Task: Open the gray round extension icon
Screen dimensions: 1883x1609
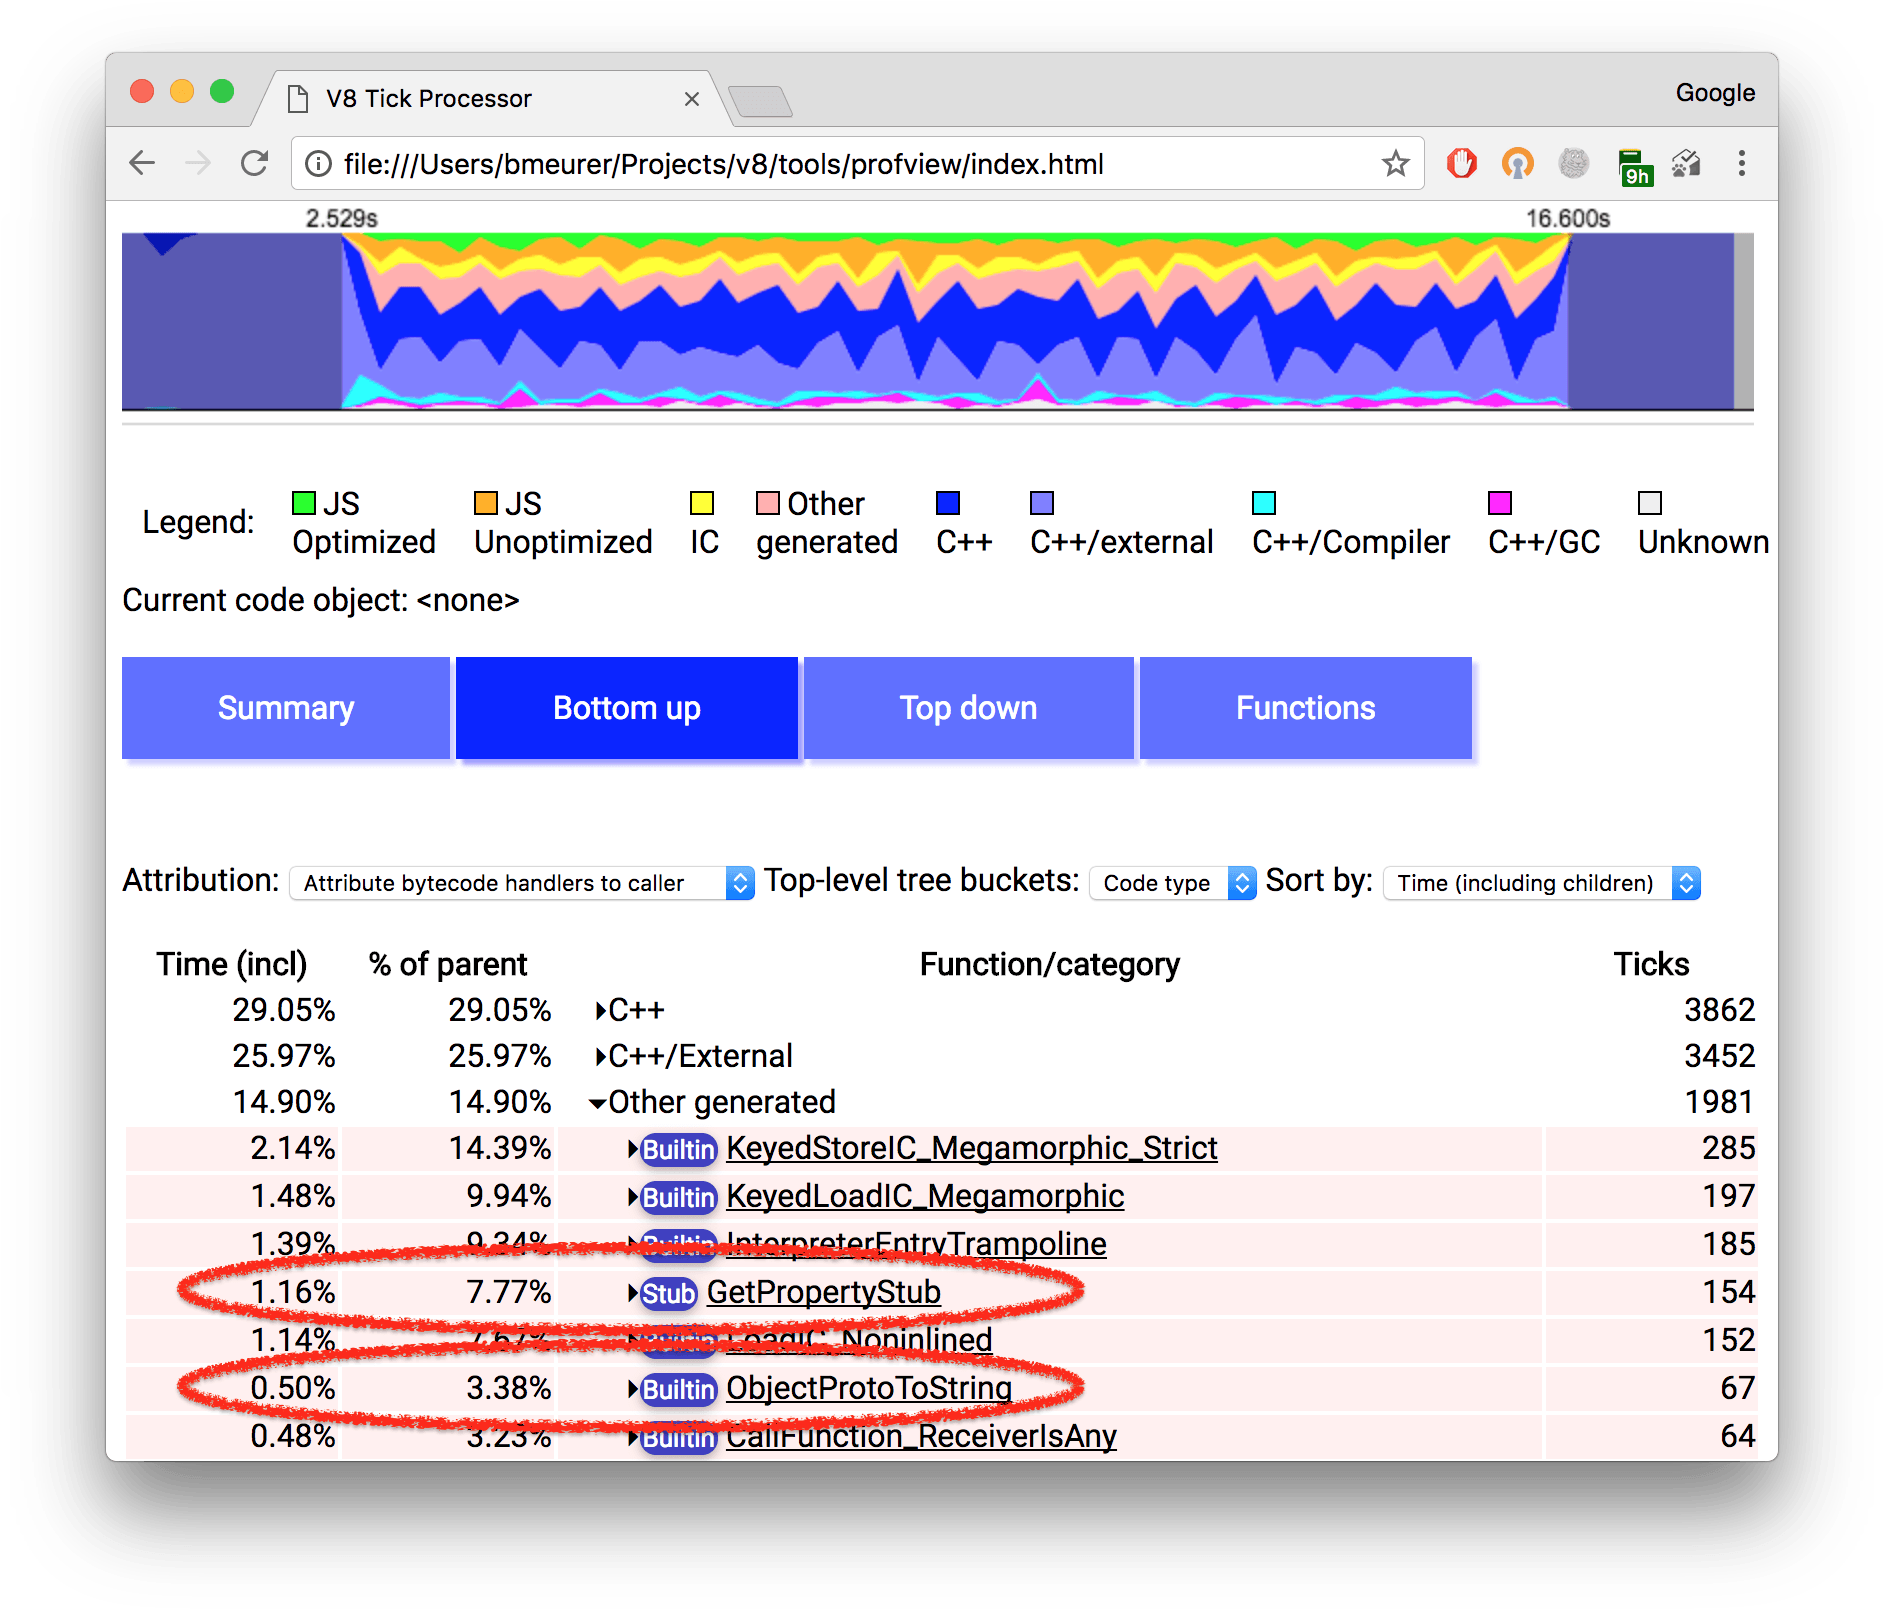Action: click(x=1573, y=163)
